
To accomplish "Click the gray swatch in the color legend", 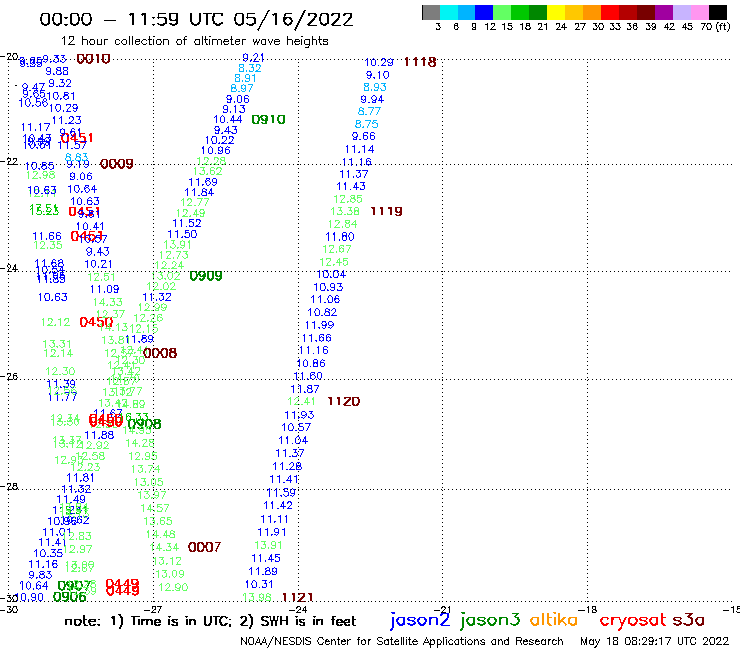I will click(431, 12).
